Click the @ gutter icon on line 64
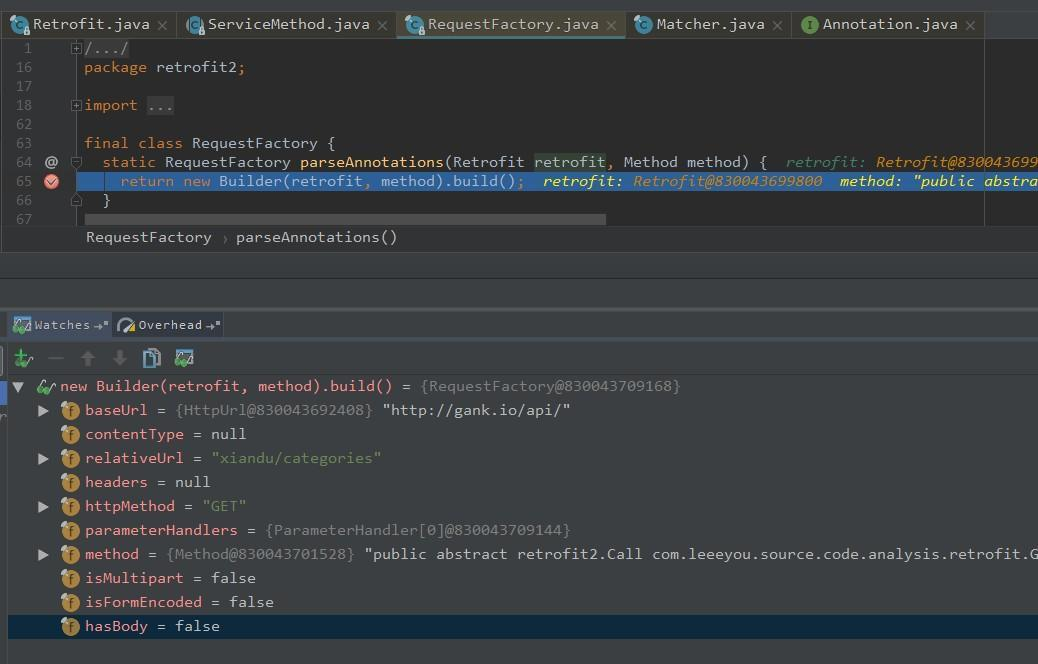This screenshot has height=664, width=1038. click(x=51, y=162)
